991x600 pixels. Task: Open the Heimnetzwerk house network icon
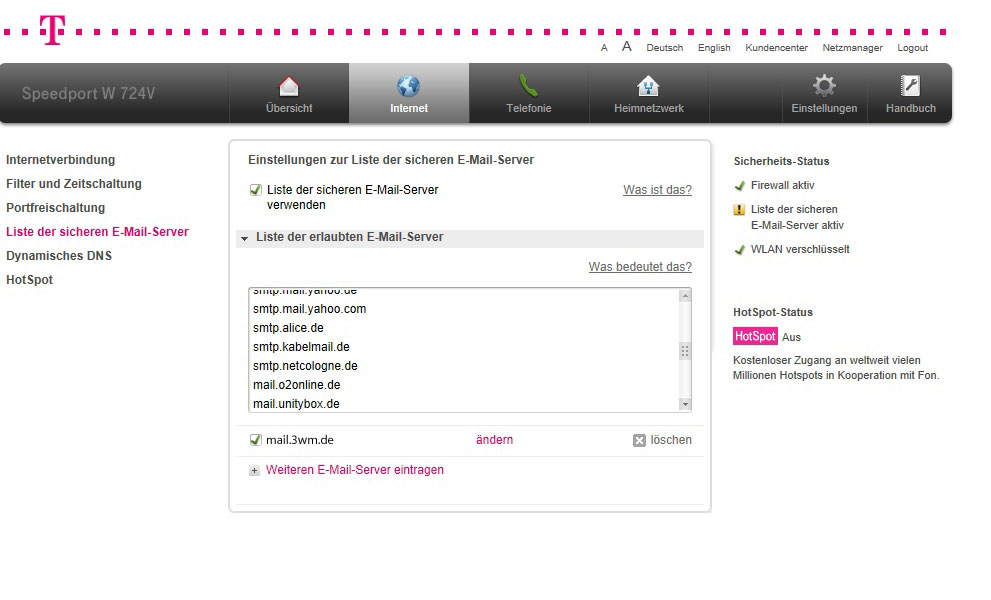[x=648, y=86]
